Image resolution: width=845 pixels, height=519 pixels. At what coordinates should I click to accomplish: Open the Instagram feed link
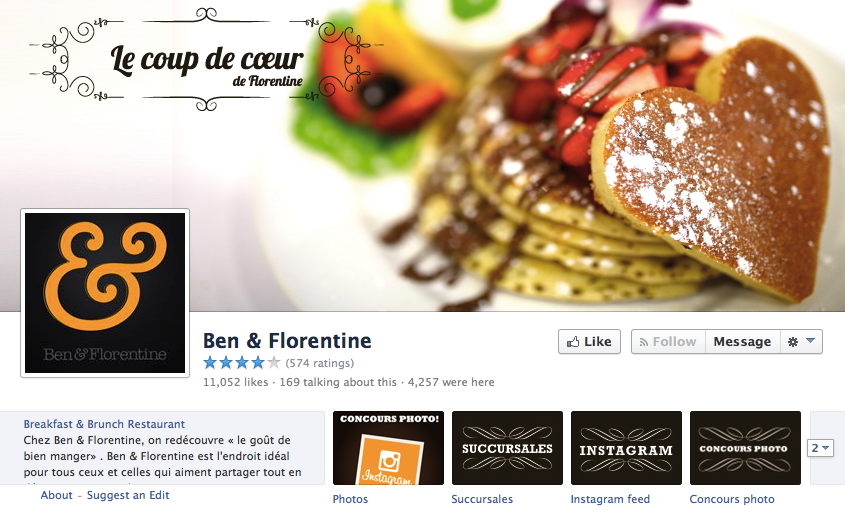click(x=610, y=499)
